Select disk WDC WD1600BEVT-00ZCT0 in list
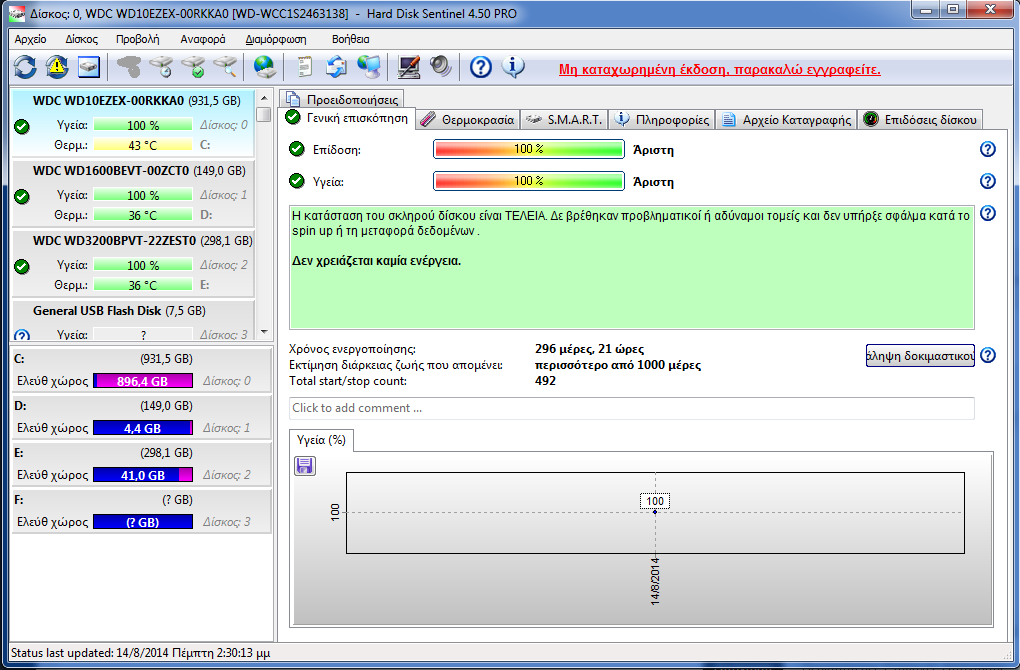The image size is (1020, 670). pos(133,193)
